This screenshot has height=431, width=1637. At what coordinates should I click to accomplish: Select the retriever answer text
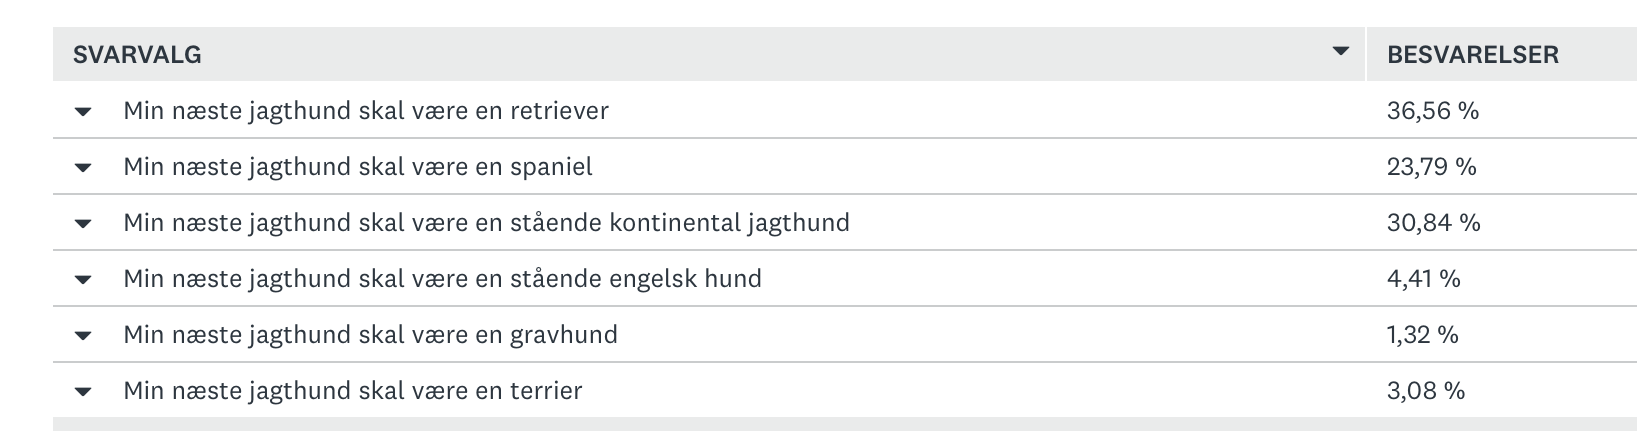tap(365, 111)
